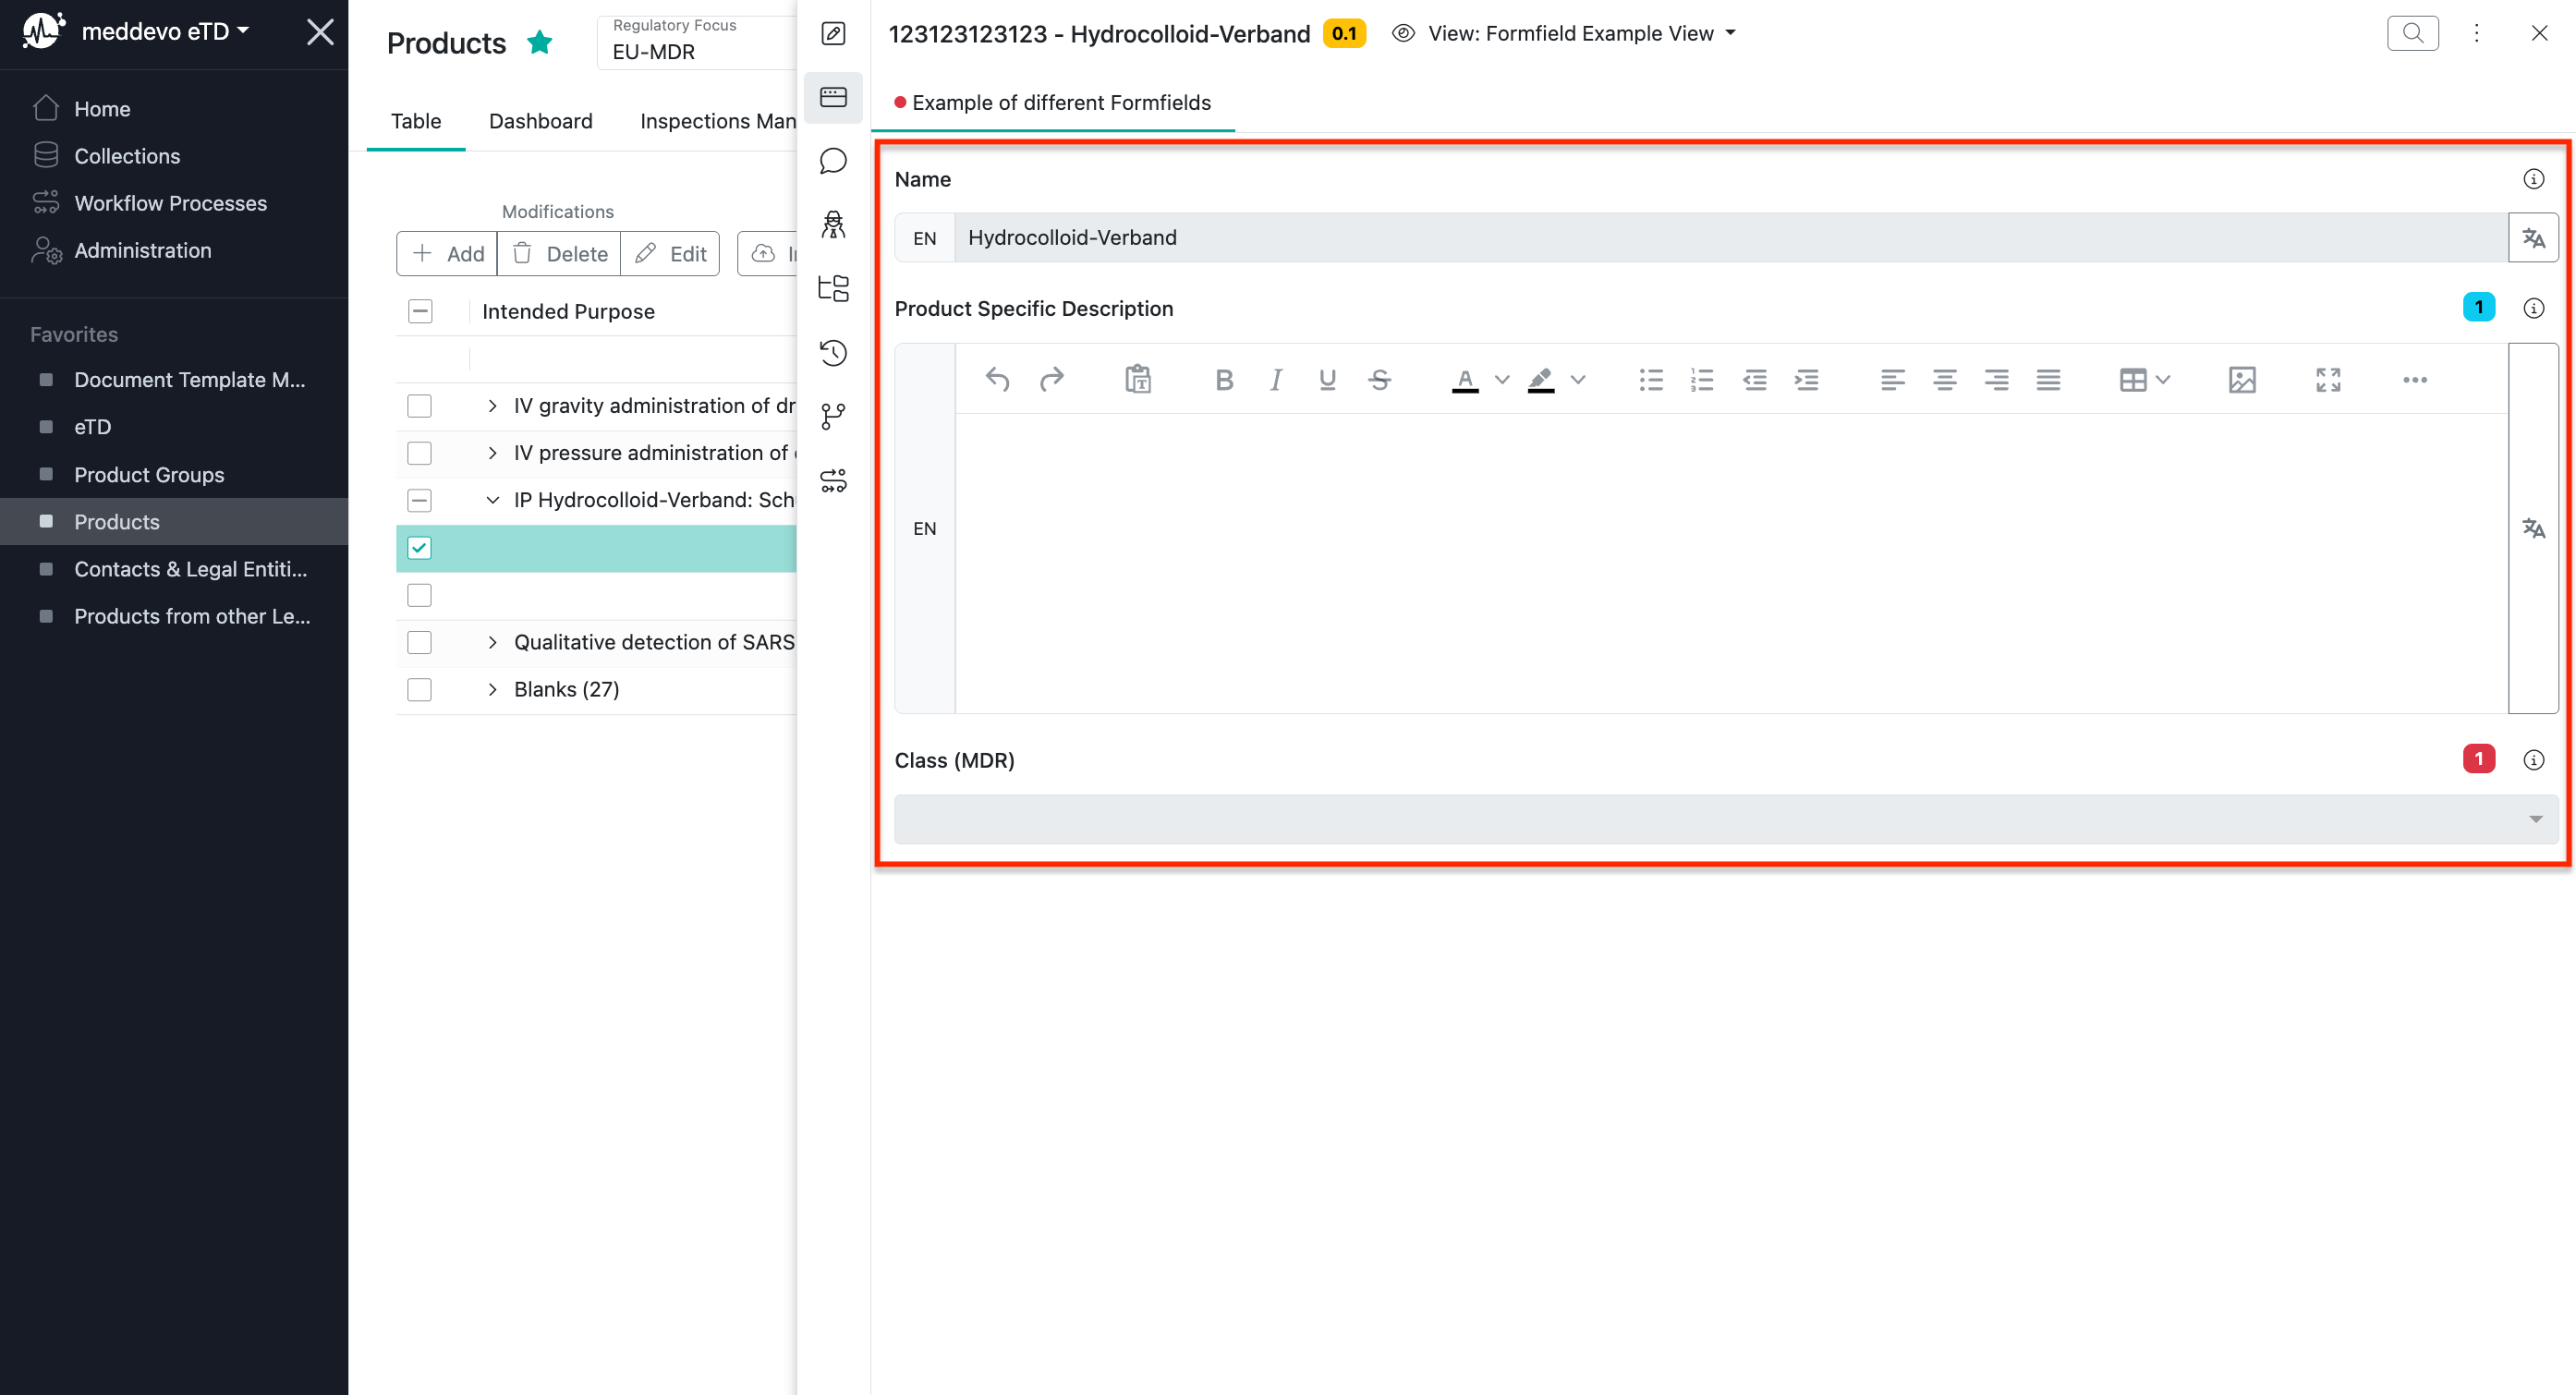Open the structure tree panel icon

[x=833, y=289]
